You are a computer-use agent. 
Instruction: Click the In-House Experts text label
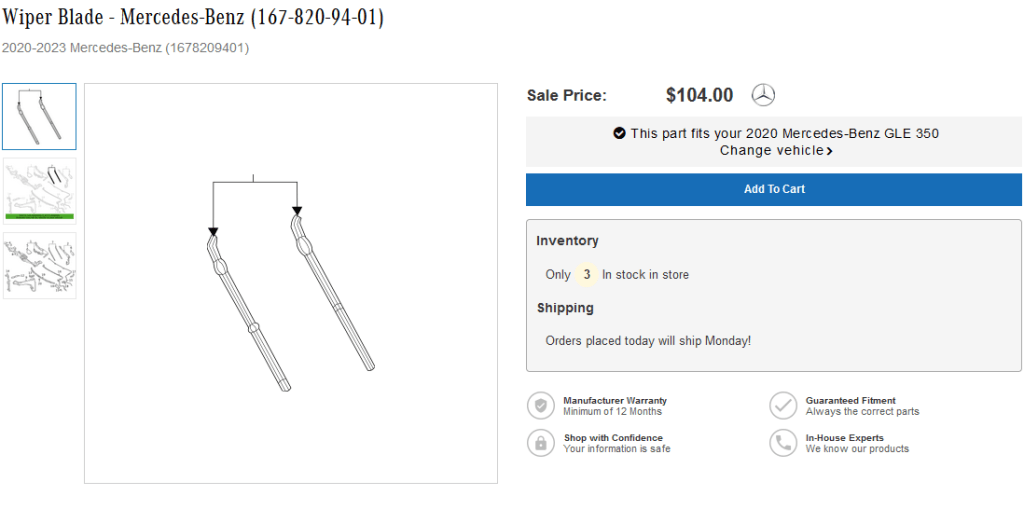tap(844, 438)
